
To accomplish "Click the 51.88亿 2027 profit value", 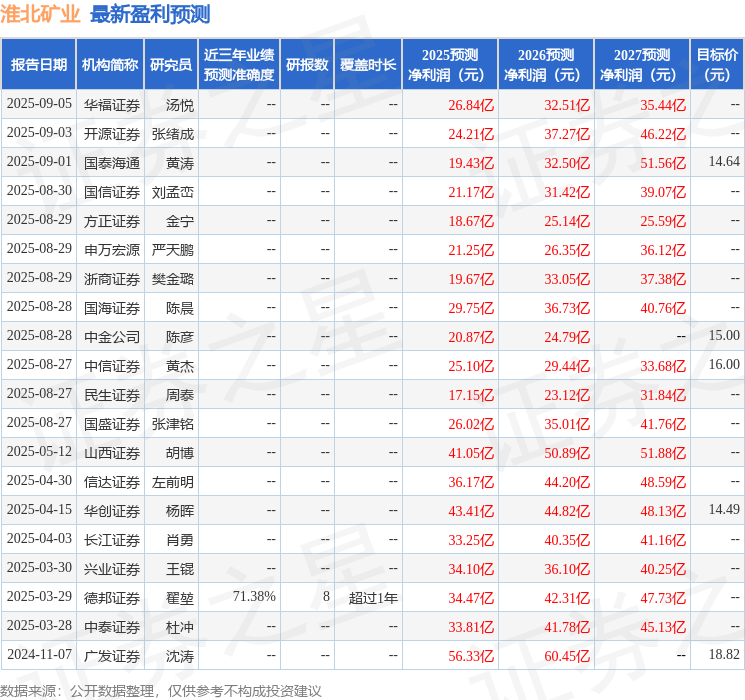I will pyautogui.click(x=663, y=453).
